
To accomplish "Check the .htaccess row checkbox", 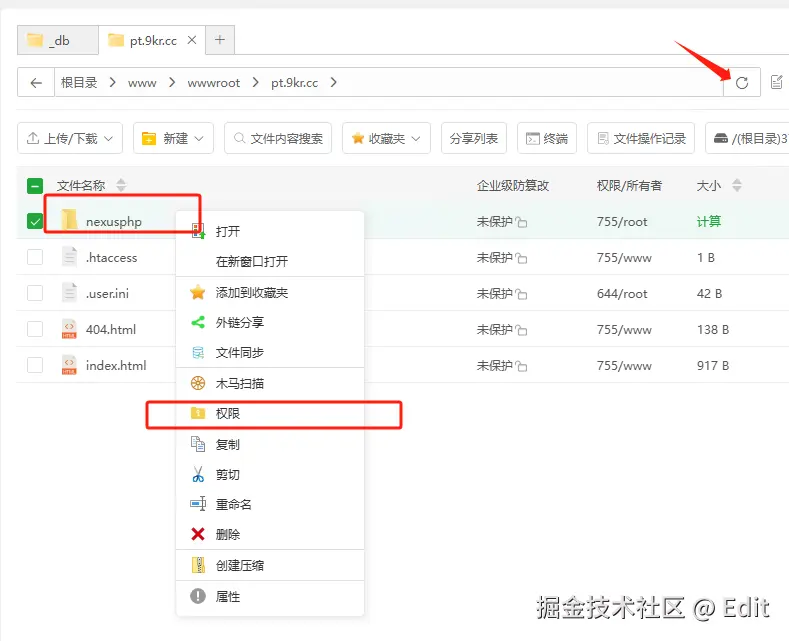I will tap(35, 257).
